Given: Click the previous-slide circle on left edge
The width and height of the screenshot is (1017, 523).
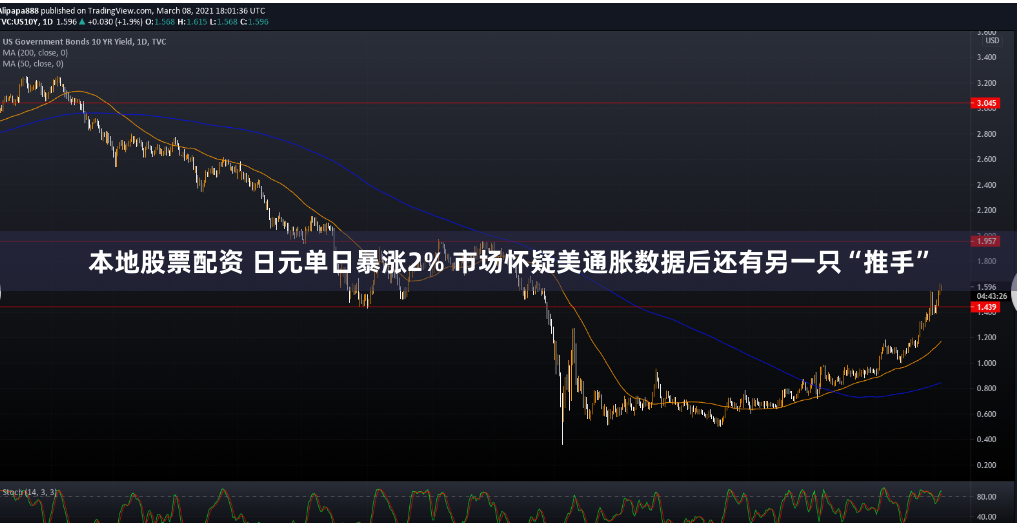Looking at the screenshot, I should [3, 290].
